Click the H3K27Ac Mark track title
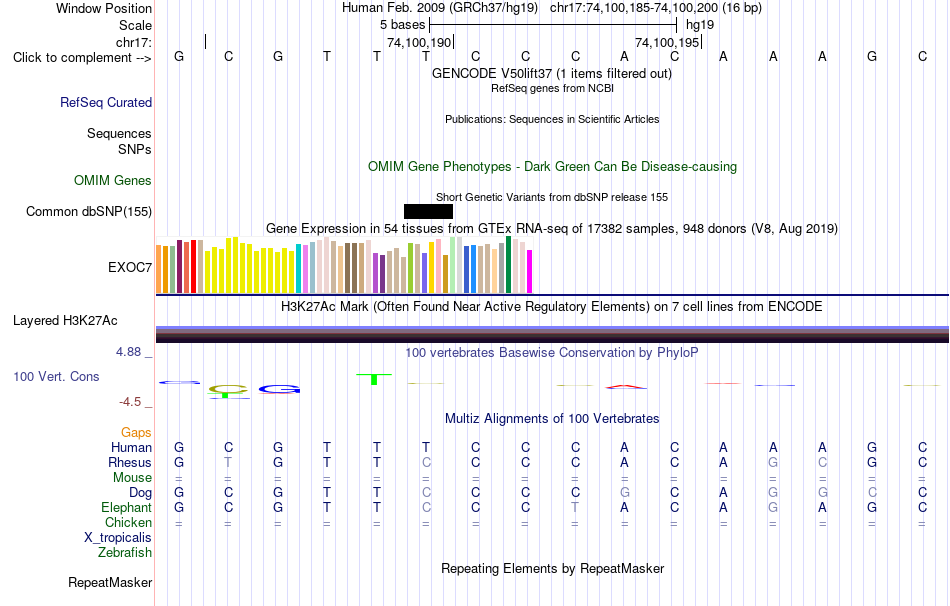The width and height of the screenshot is (950, 606). click(552, 307)
